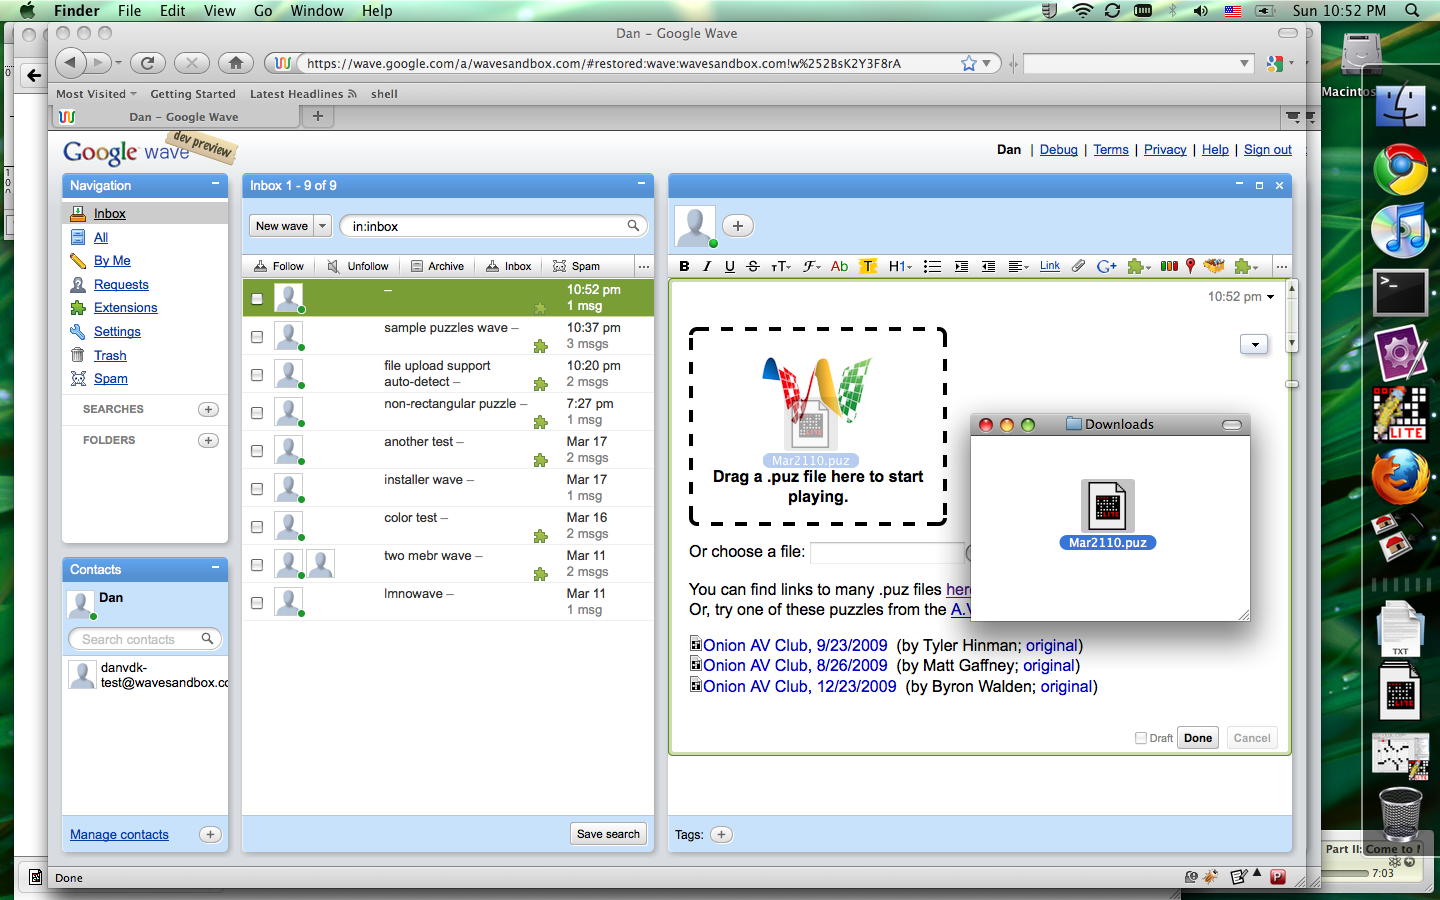The width and height of the screenshot is (1440, 900).
Task: Open the Extensions navigation link
Action: (126, 307)
